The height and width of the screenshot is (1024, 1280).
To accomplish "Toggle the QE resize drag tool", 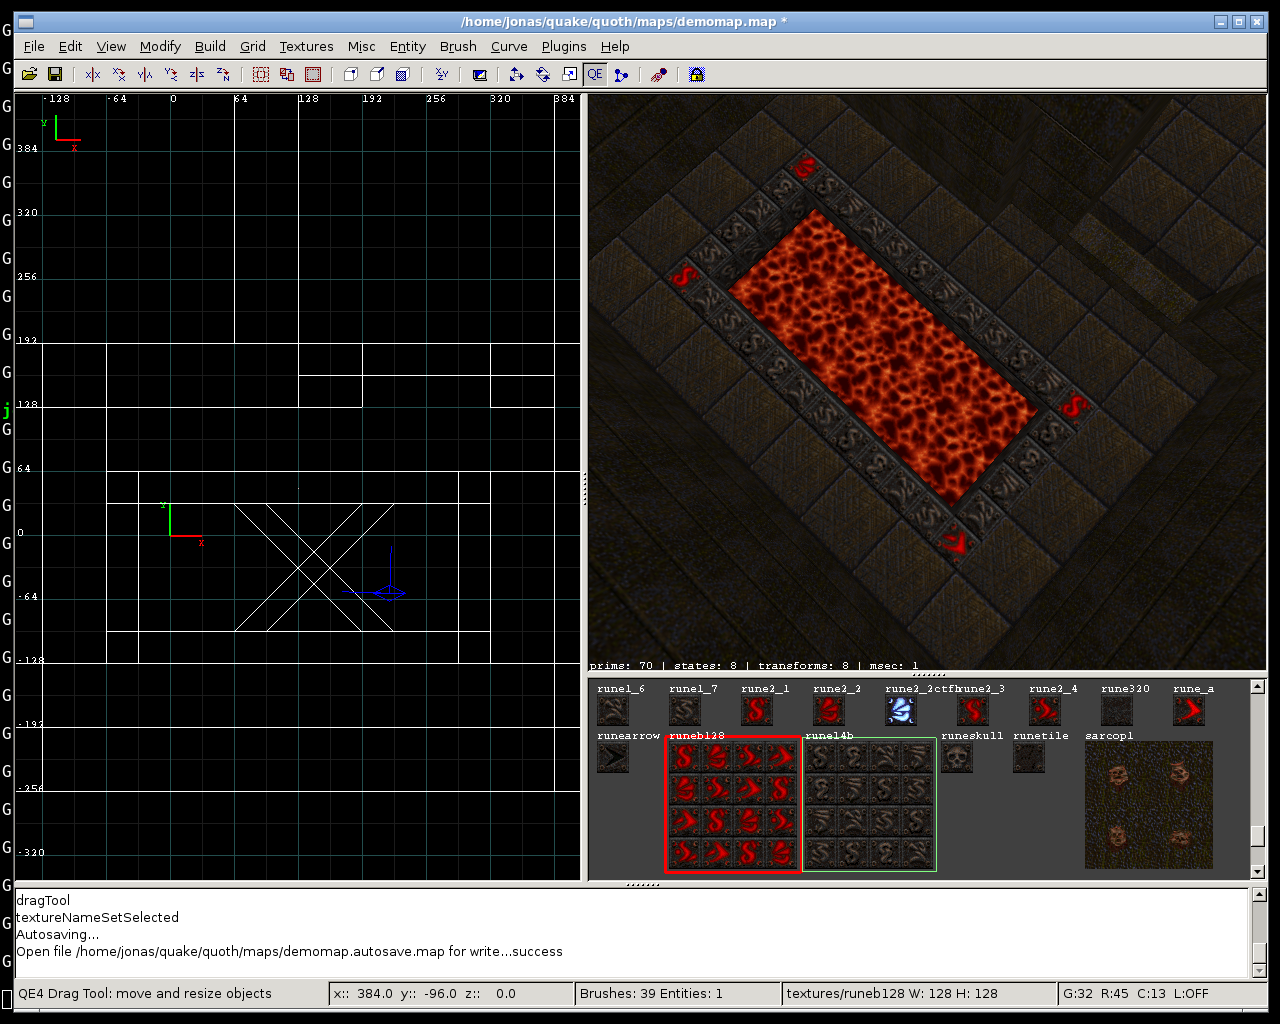I will [595, 74].
